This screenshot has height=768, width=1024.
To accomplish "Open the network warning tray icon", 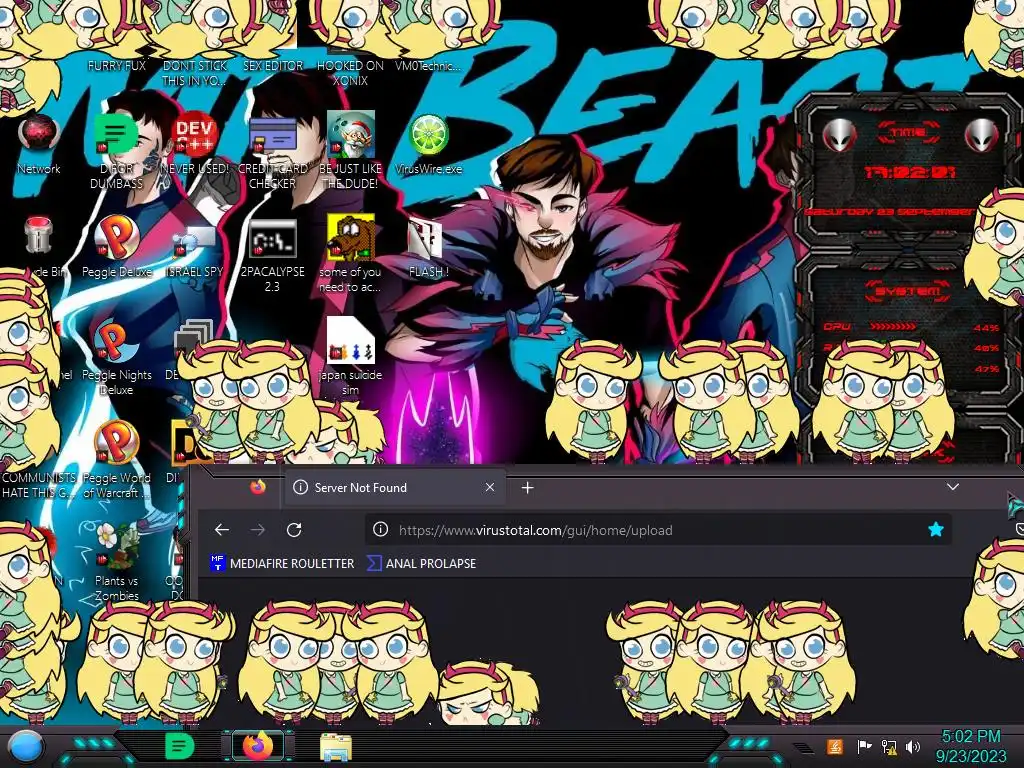I will tap(889, 746).
